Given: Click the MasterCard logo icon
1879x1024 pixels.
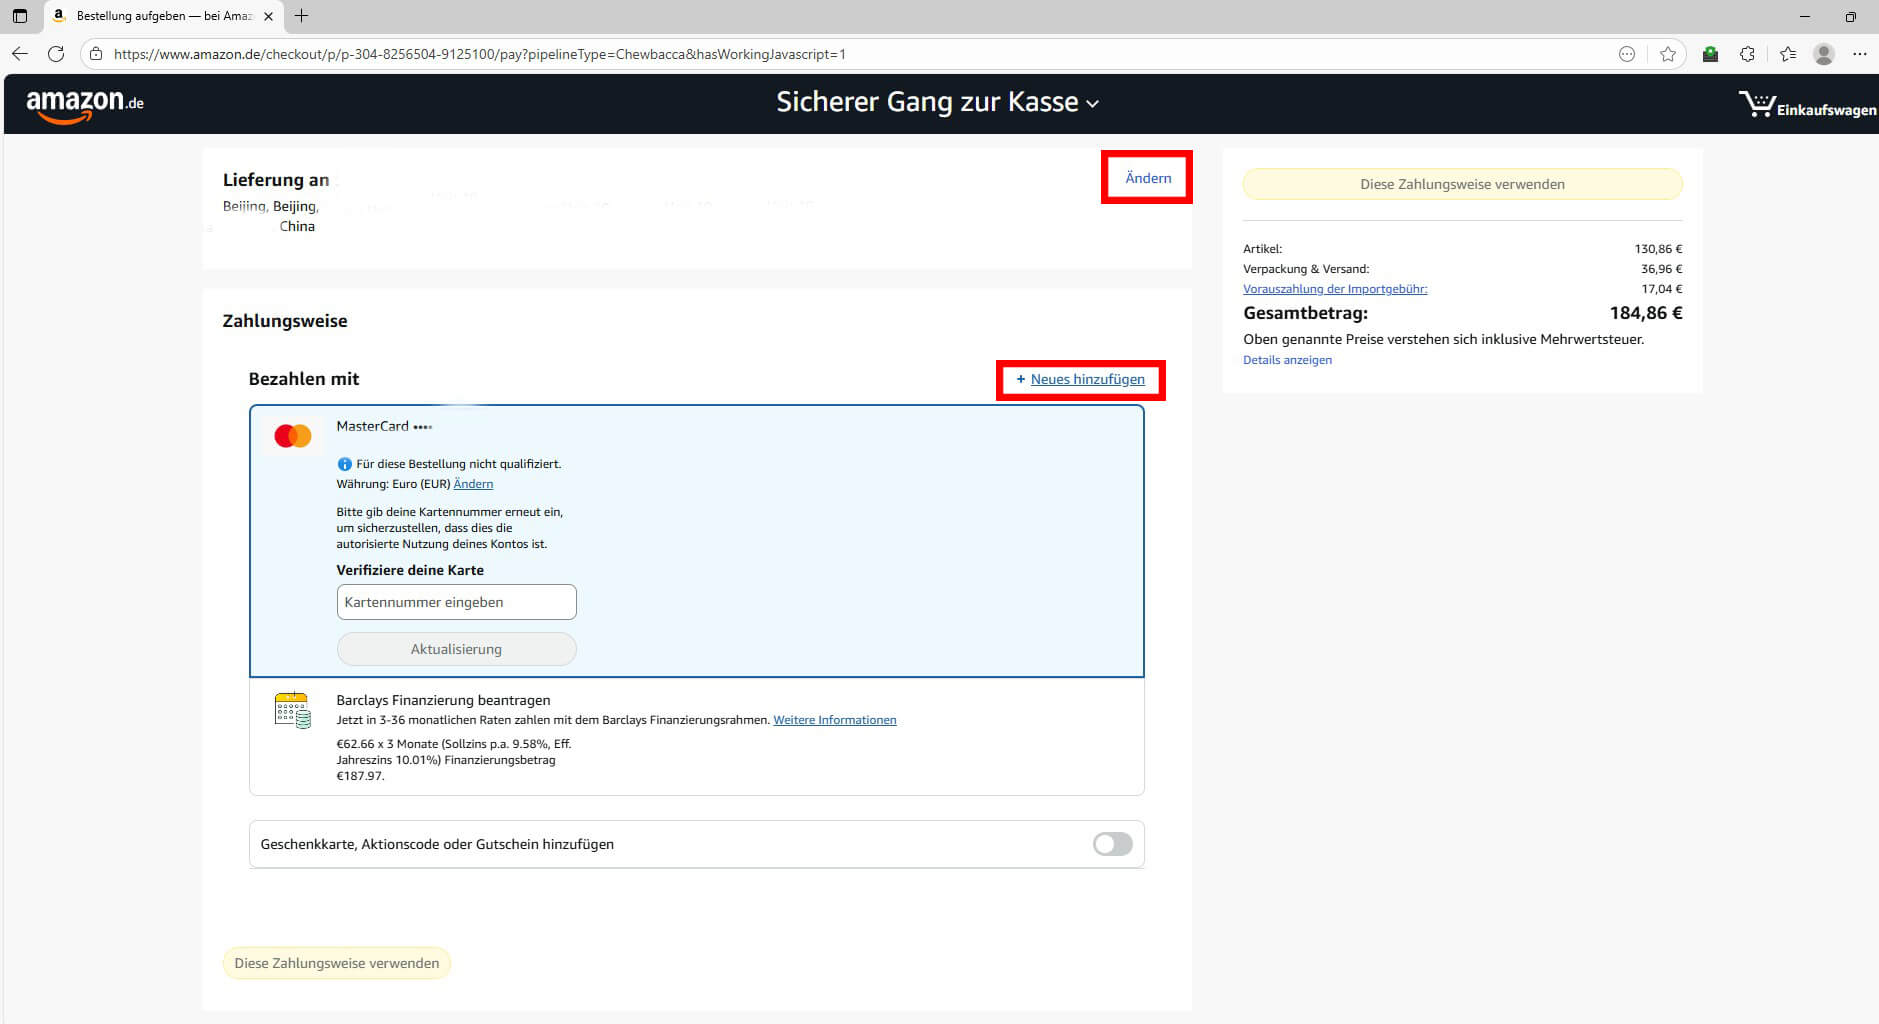Looking at the screenshot, I should click(x=293, y=436).
